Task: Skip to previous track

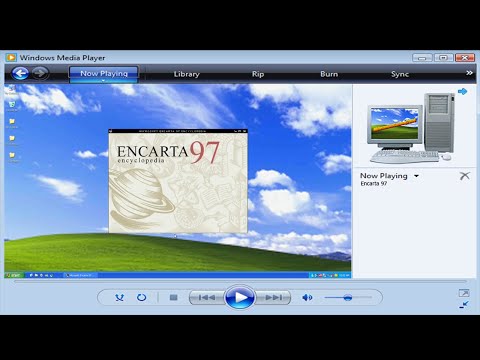Action: (207, 297)
